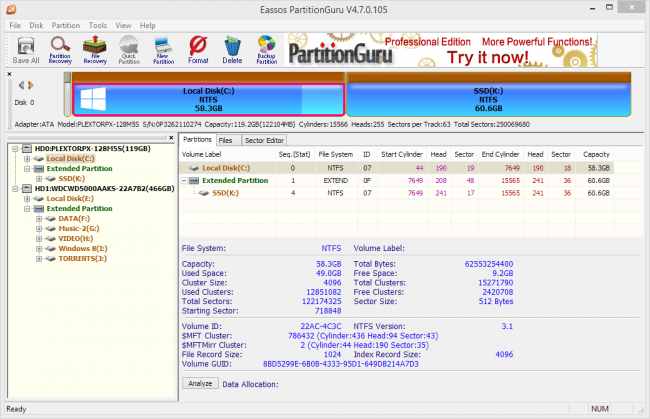The image size is (650, 419).
Task: Click the drive icon beside SSD(K:) in tree
Action: (x=51, y=179)
